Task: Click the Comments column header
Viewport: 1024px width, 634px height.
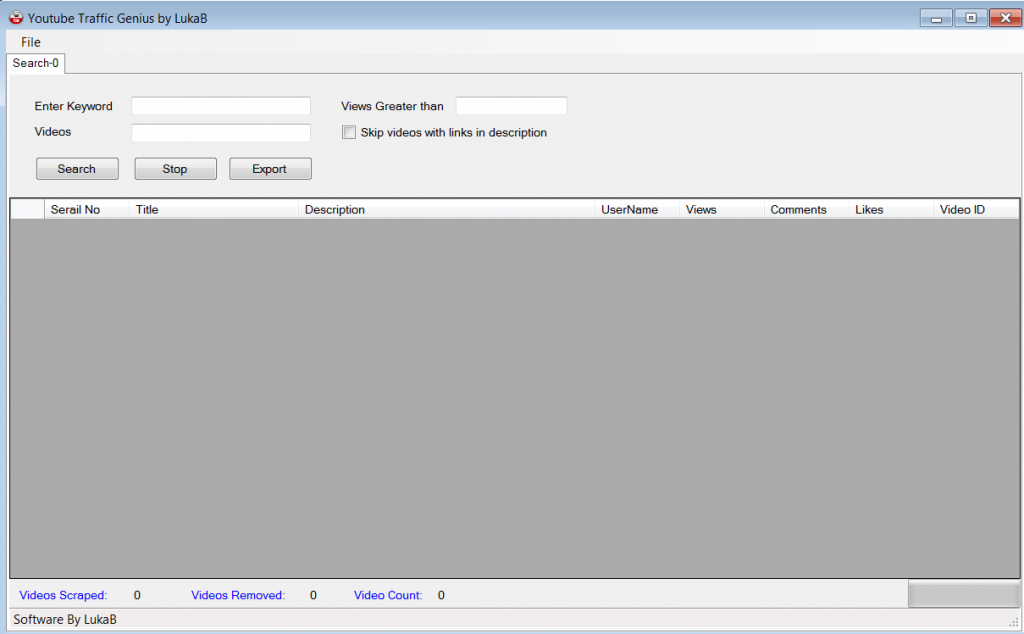Action: click(805, 210)
